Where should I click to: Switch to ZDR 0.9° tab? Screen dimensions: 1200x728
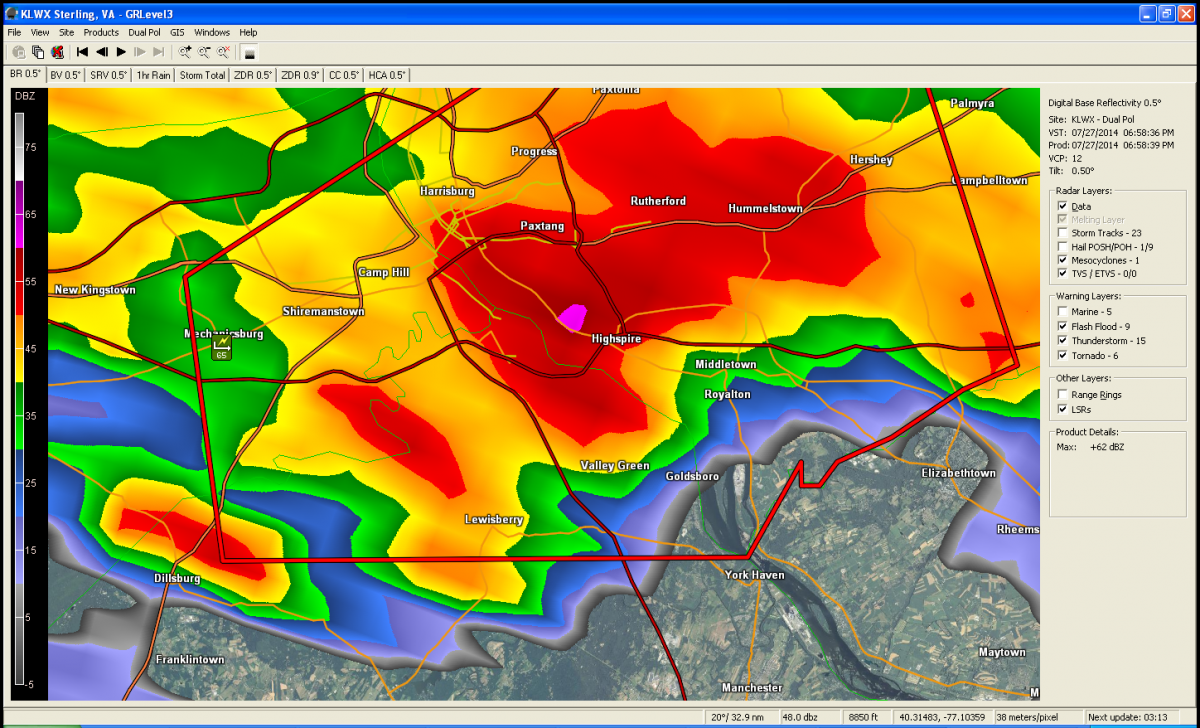(x=301, y=75)
